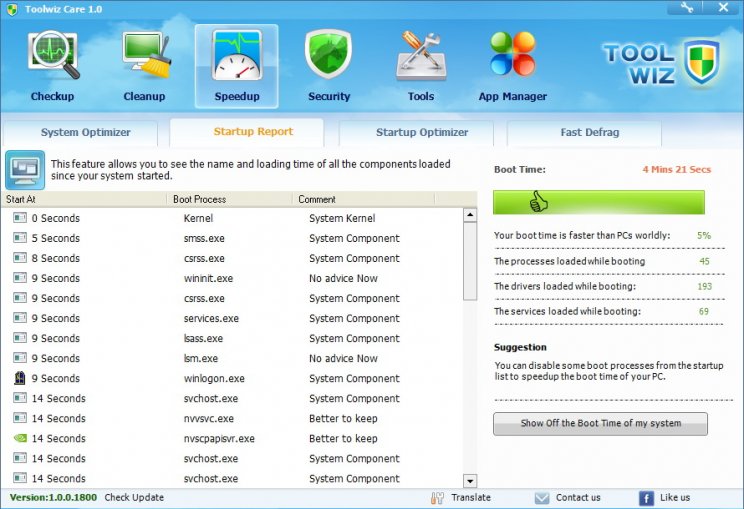Click the 5% faster value
This screenshot has width=744, height=509.
(x=704, y=235)
